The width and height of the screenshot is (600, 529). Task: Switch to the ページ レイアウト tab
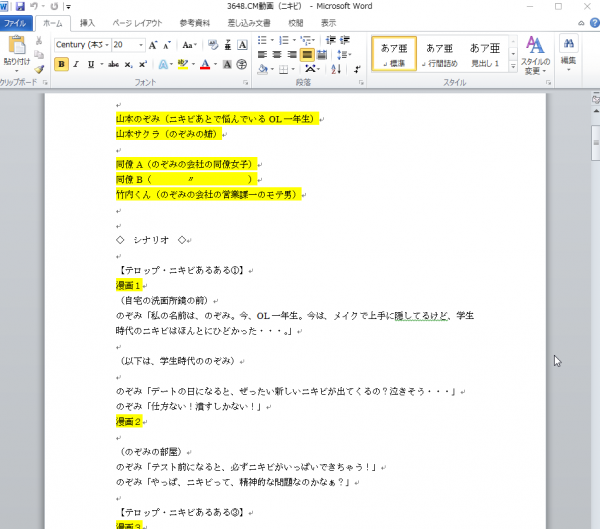pos(134,22)
